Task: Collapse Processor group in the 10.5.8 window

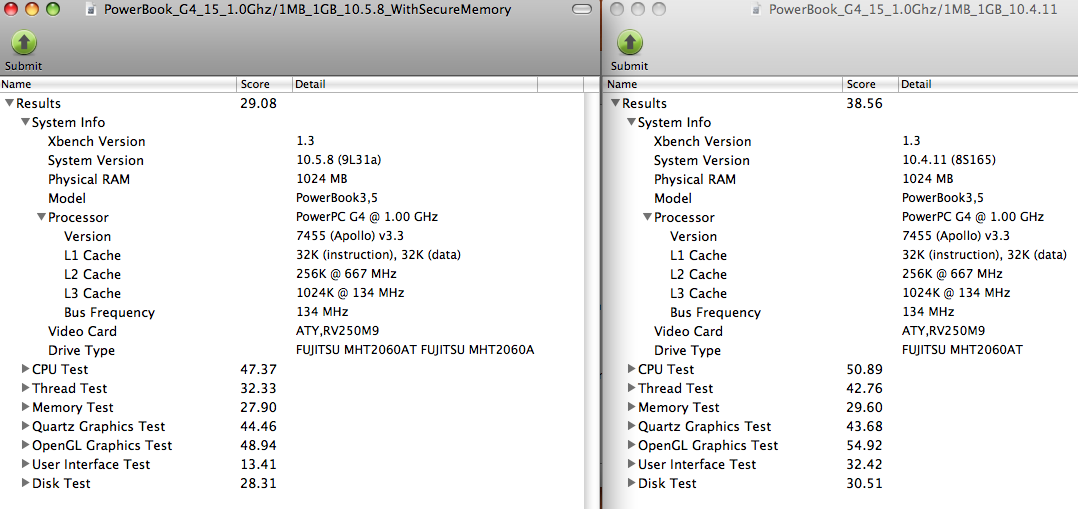Action: [41, 218]
